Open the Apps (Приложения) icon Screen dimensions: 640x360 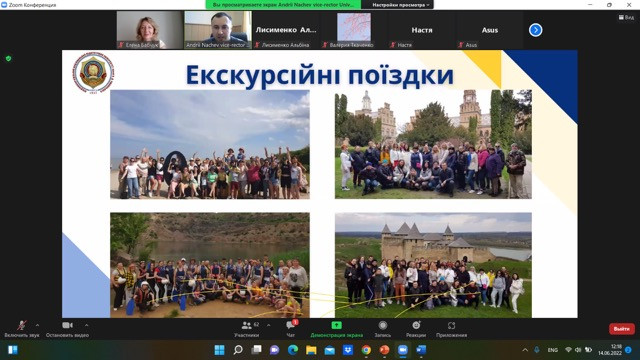tap(451, 325)
